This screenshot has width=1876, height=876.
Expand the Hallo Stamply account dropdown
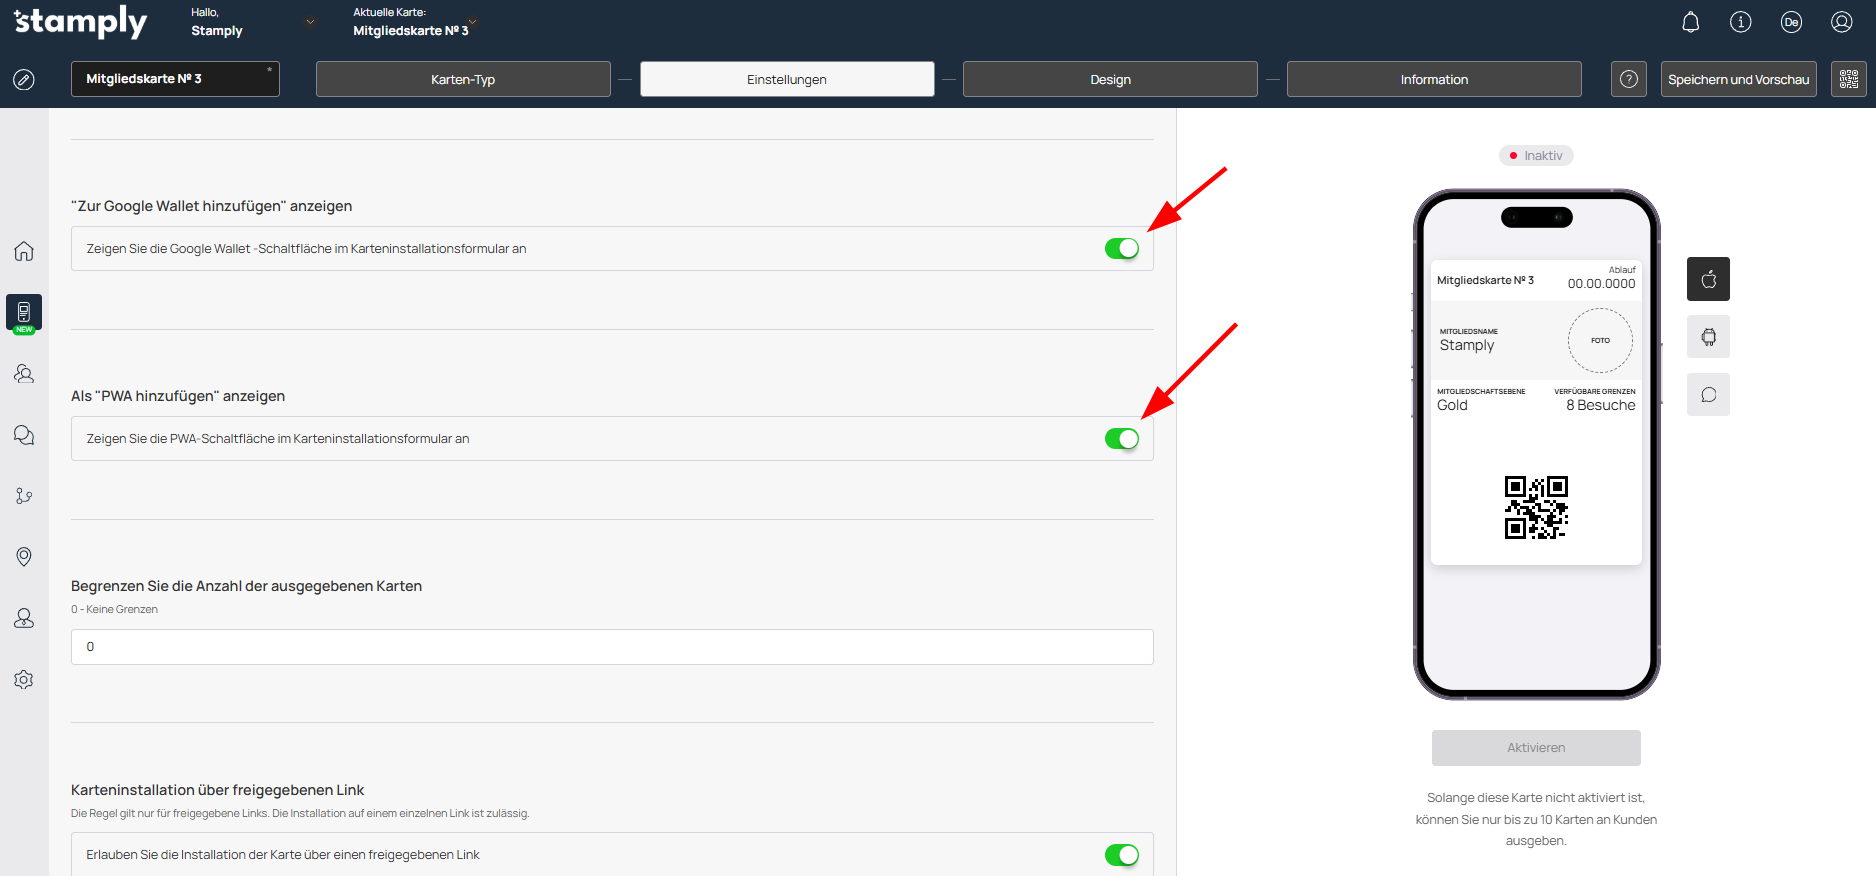[310, 22]
